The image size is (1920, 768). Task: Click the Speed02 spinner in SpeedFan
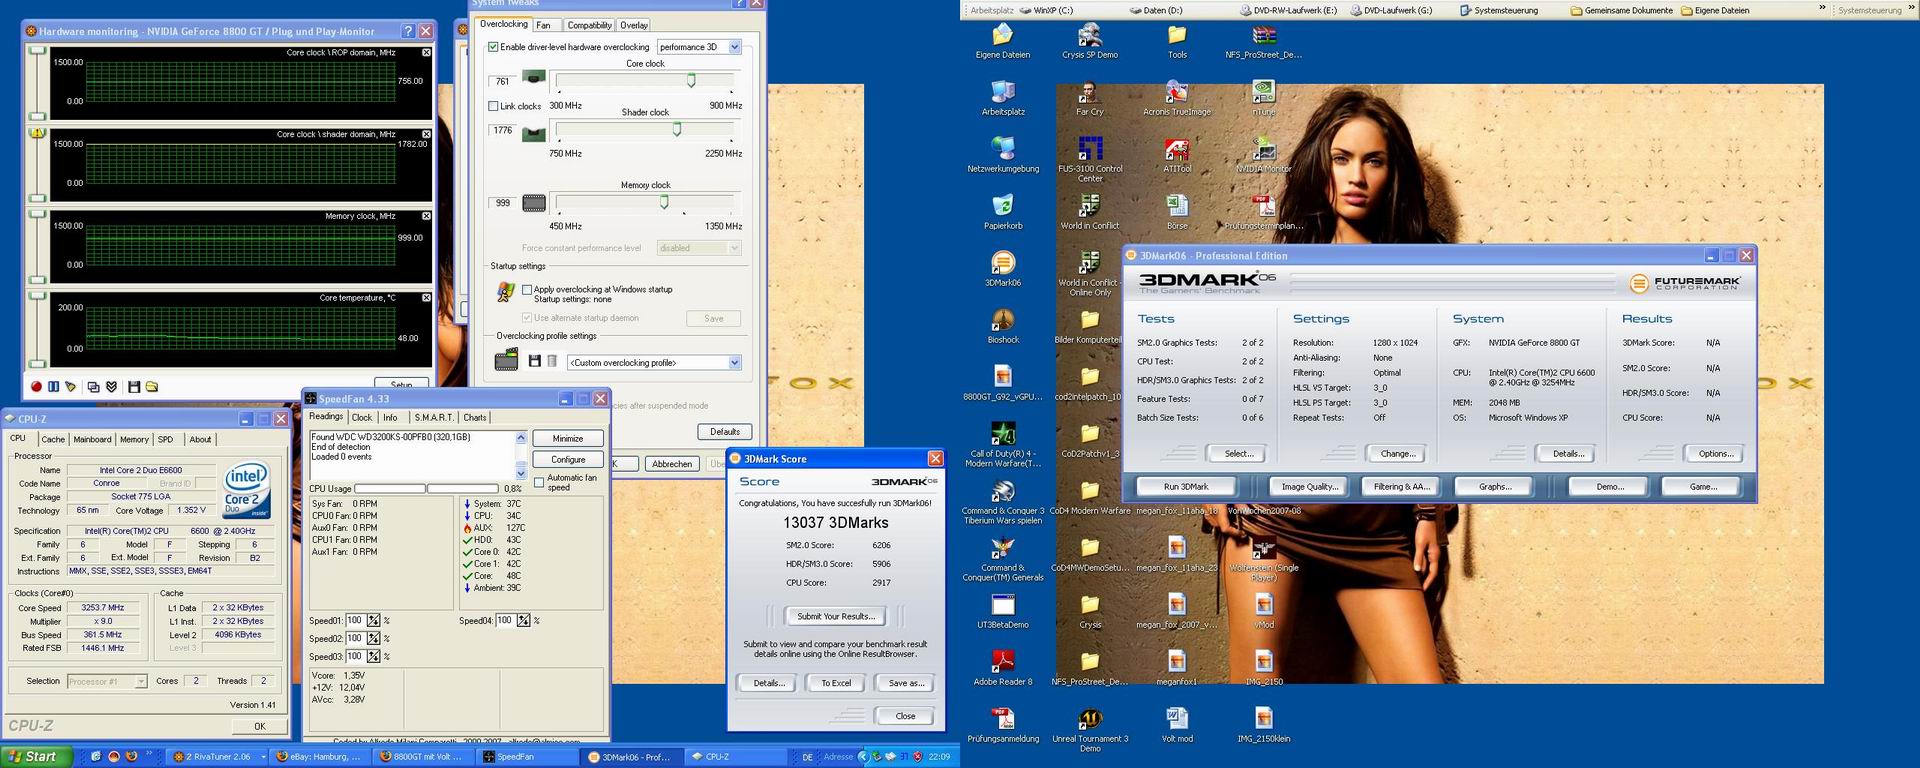pyautogui.click(x=373, y=638)
